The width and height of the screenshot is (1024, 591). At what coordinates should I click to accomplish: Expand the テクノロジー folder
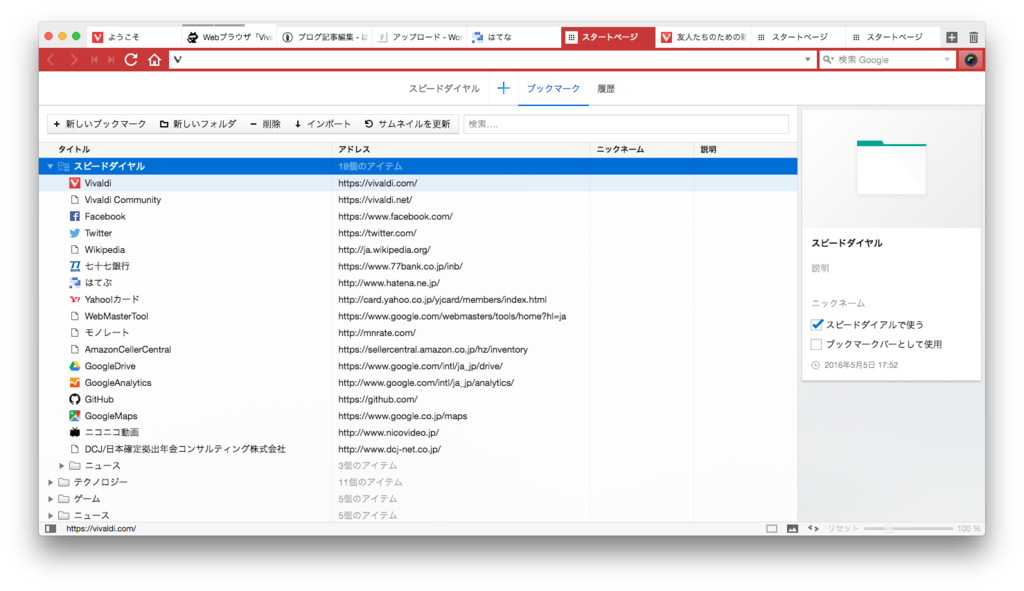point(50,482)
